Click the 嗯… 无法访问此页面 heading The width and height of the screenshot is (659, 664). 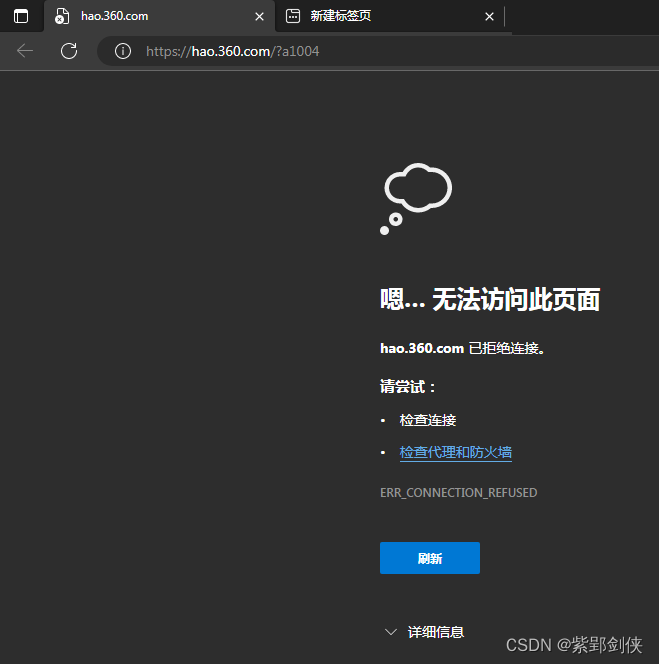tap(490, 299)
